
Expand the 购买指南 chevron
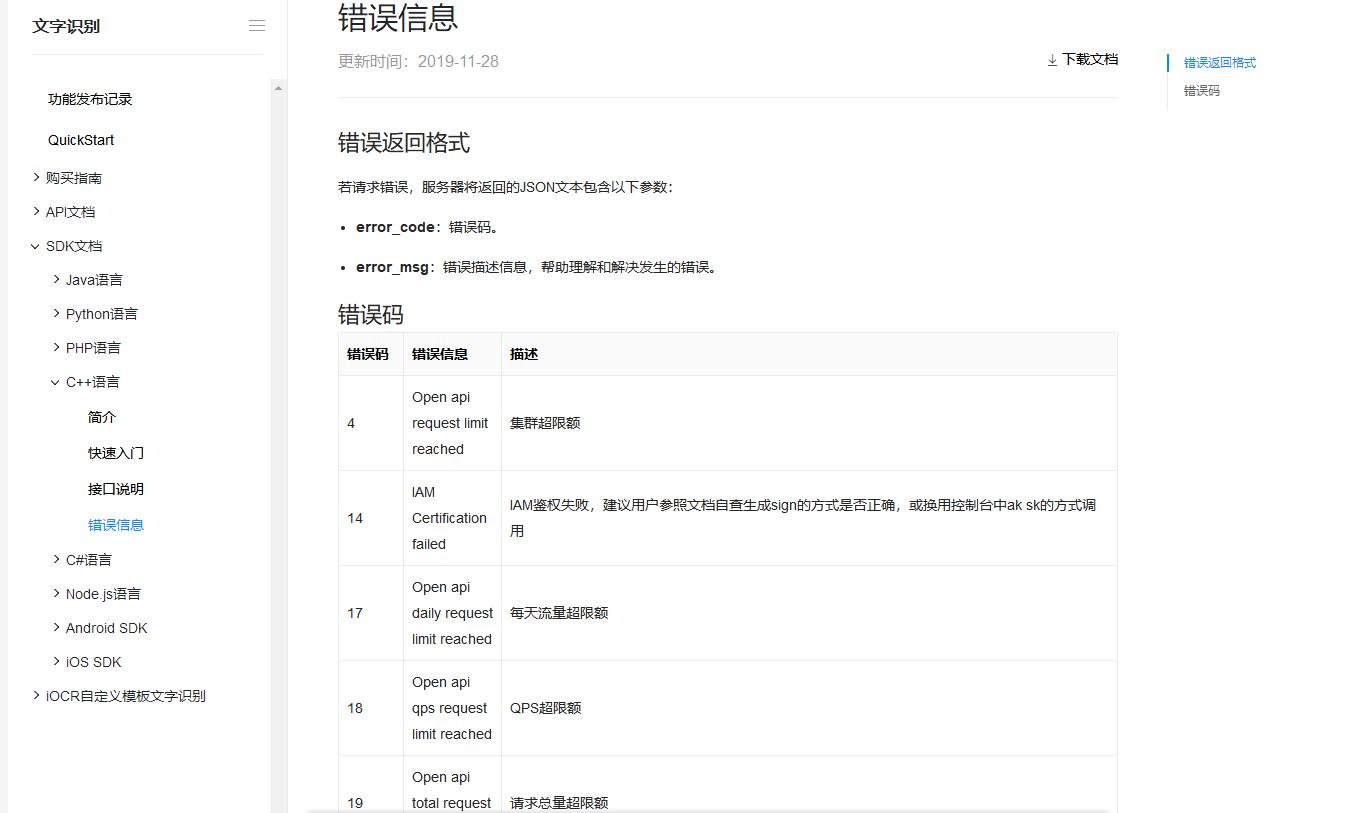pos(36,178)
